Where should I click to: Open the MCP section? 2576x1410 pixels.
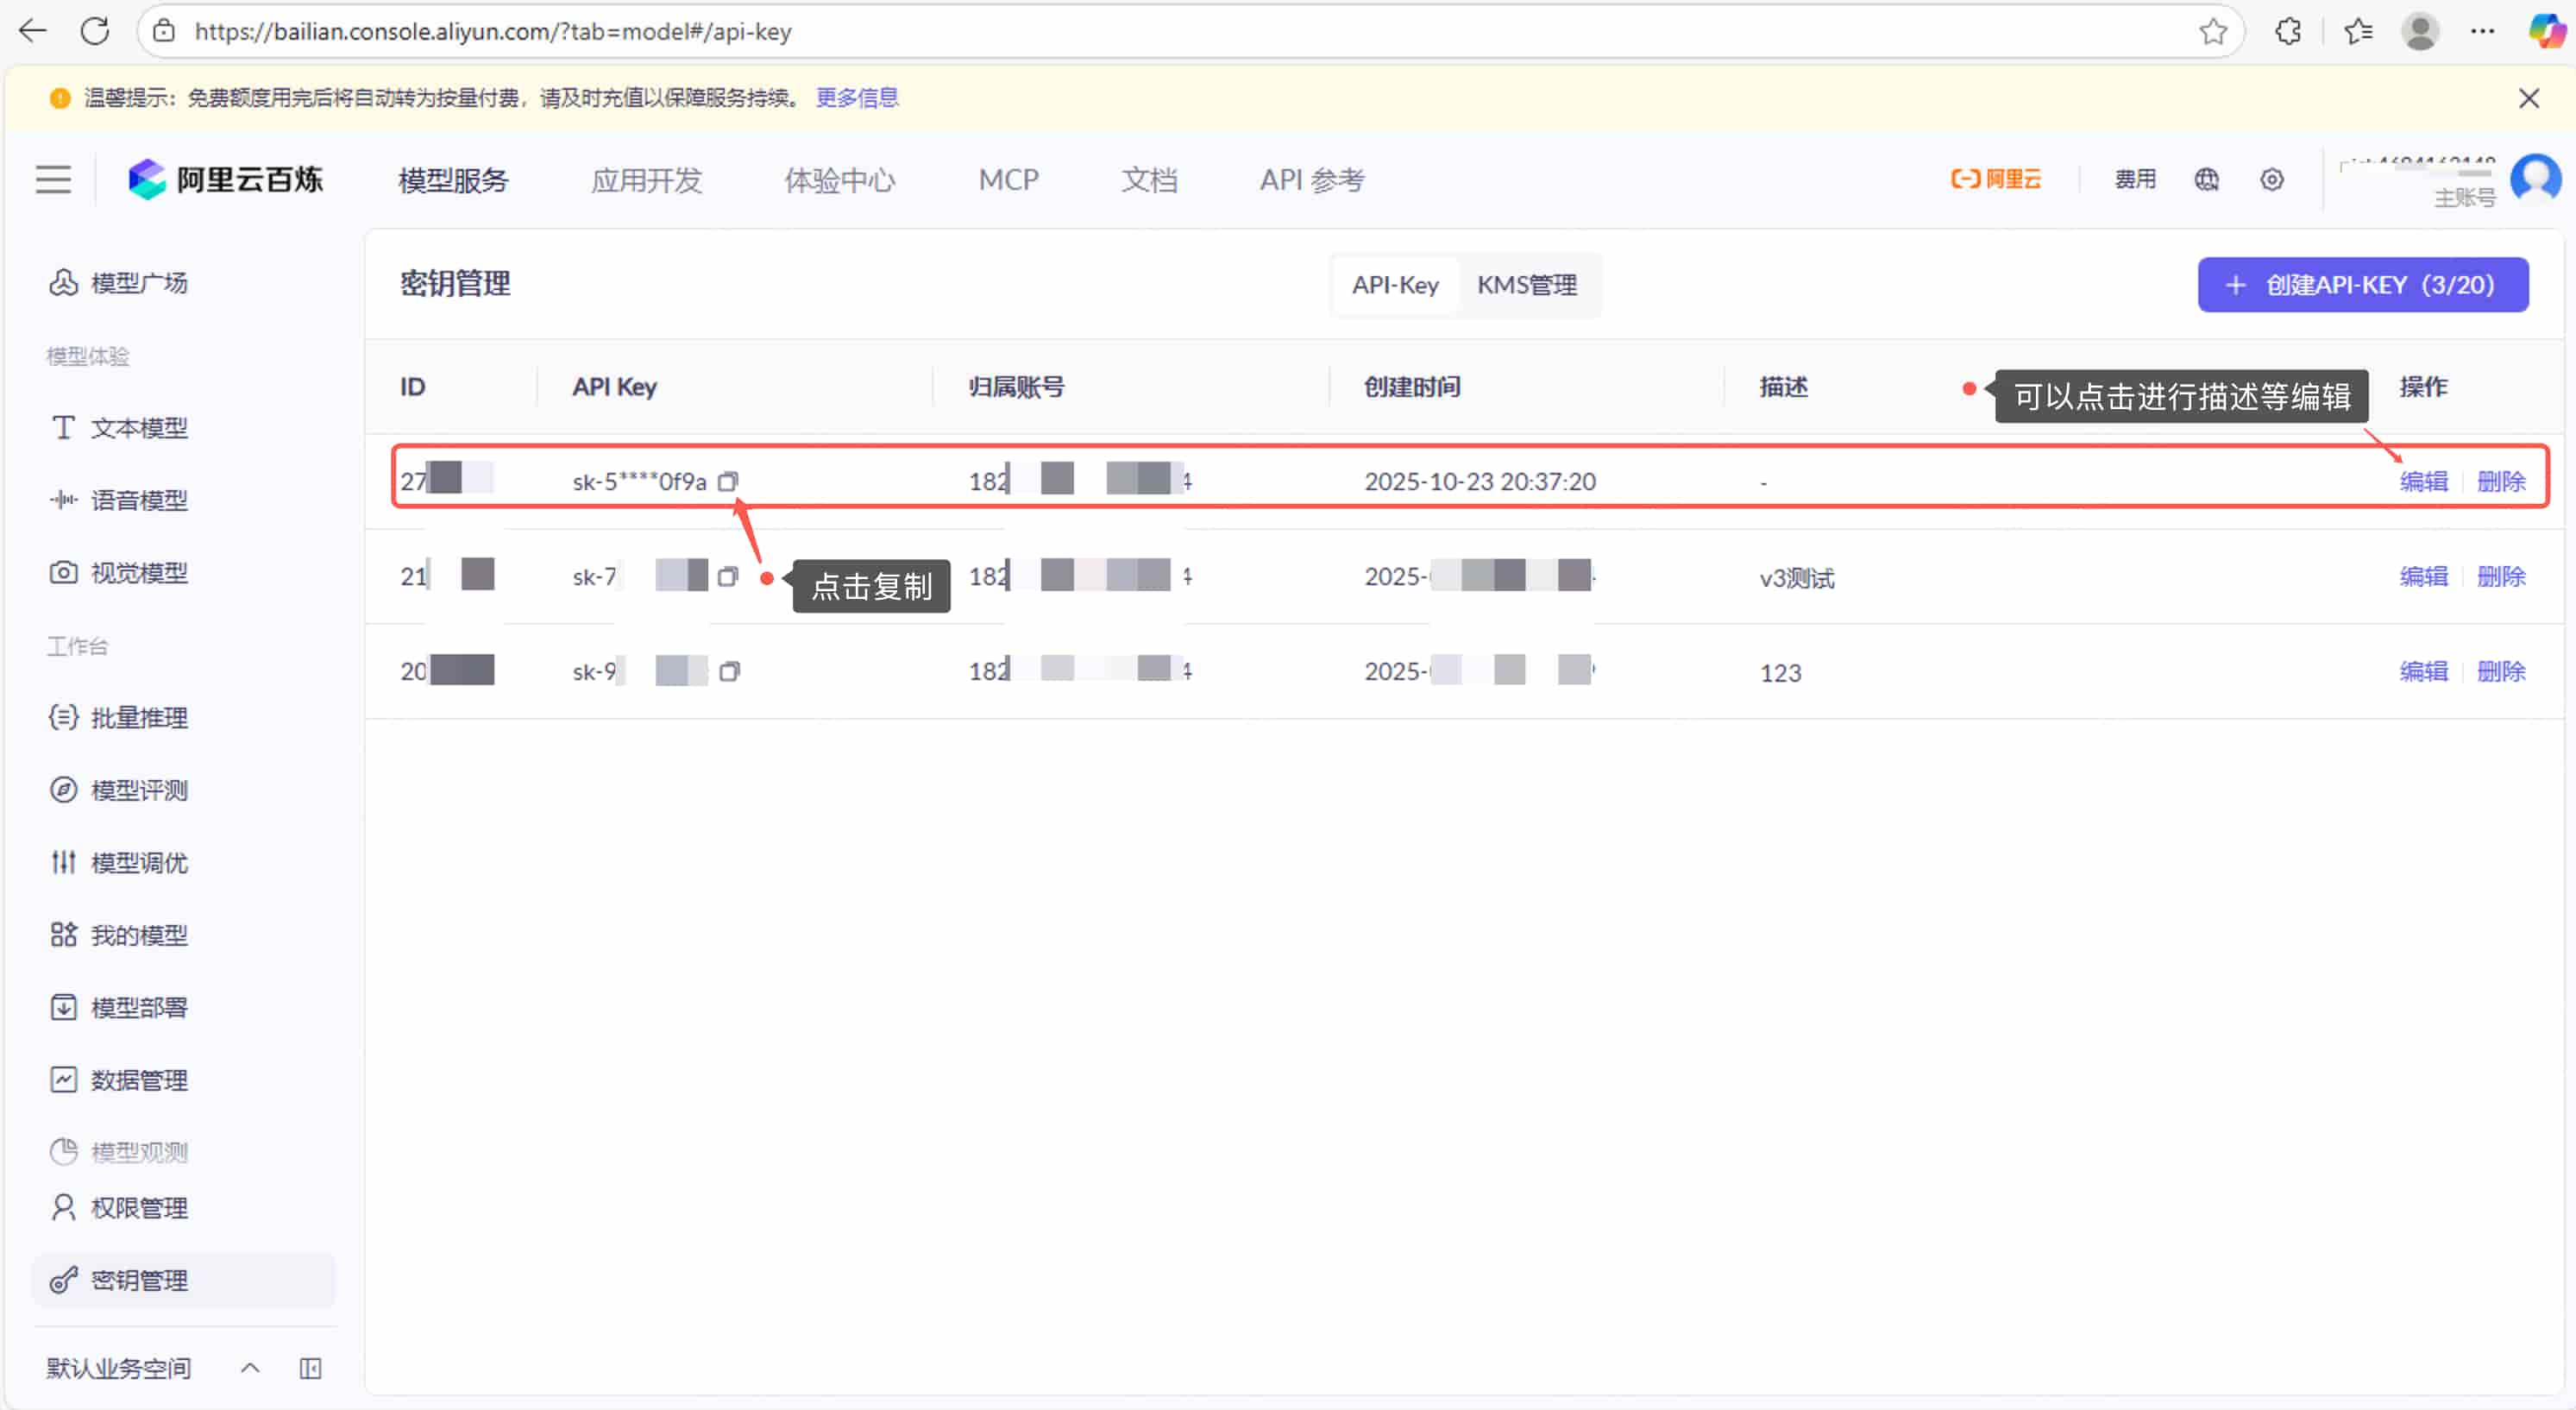pyautogui.click(x=1008, y=180)
